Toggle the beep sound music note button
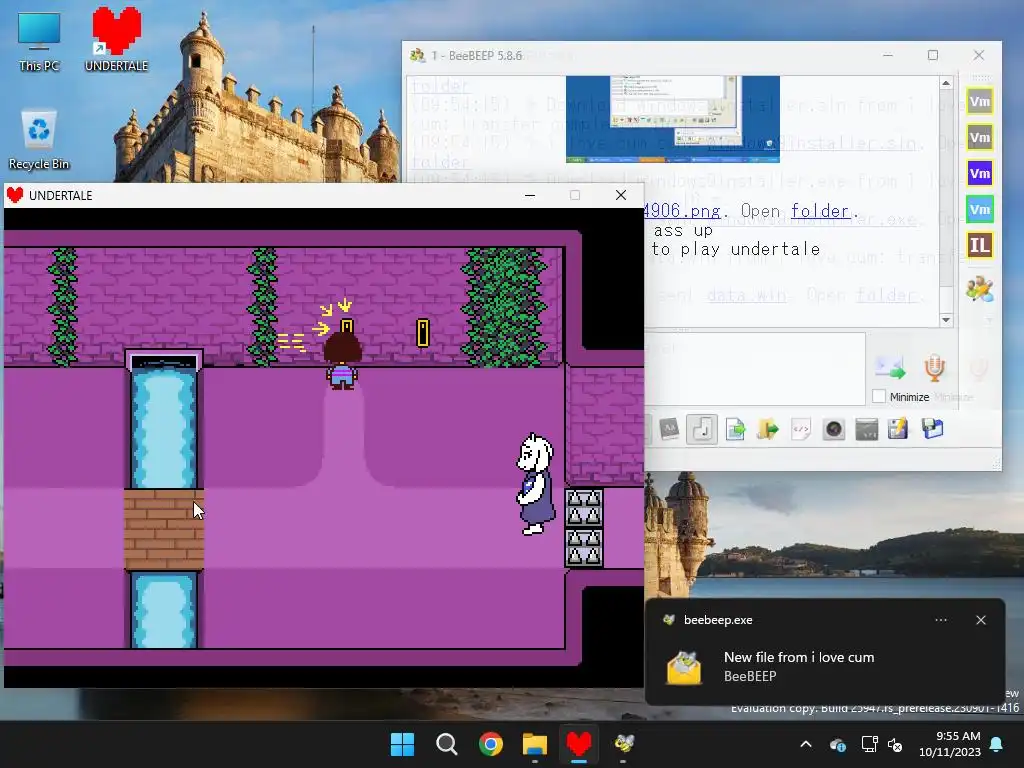Screen dimensions: 1024x768 click(702, 430)
